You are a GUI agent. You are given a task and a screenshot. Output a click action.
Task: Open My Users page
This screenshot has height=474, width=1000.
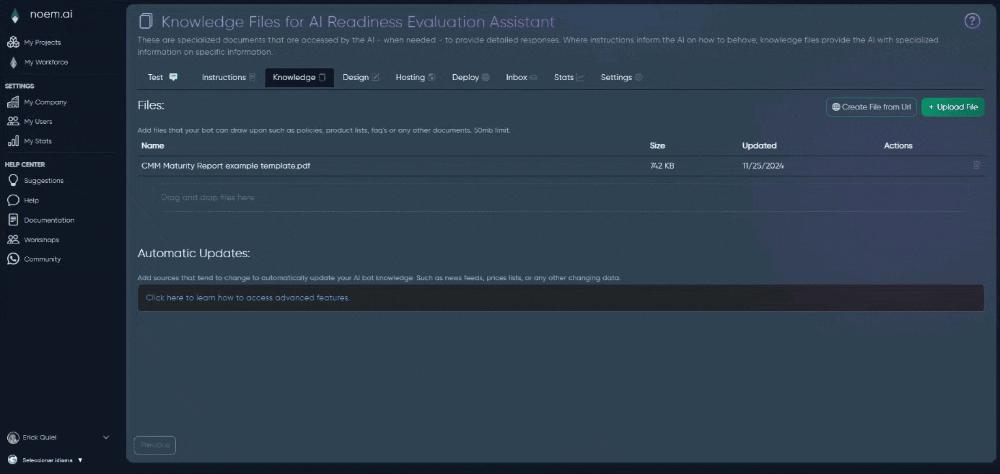[38, 121]
